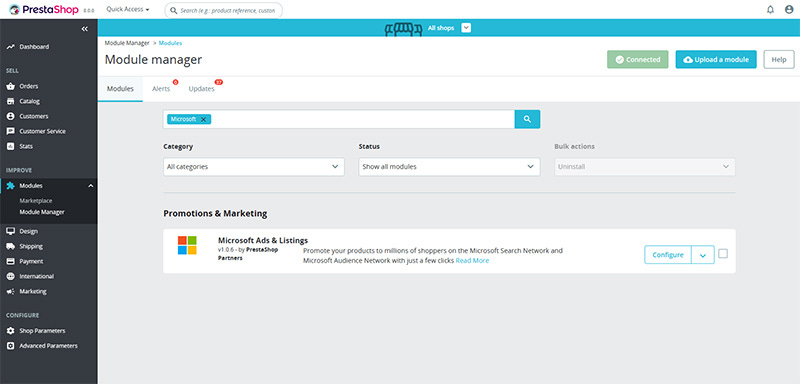Switch to the Alerts tab

(161, 89)
